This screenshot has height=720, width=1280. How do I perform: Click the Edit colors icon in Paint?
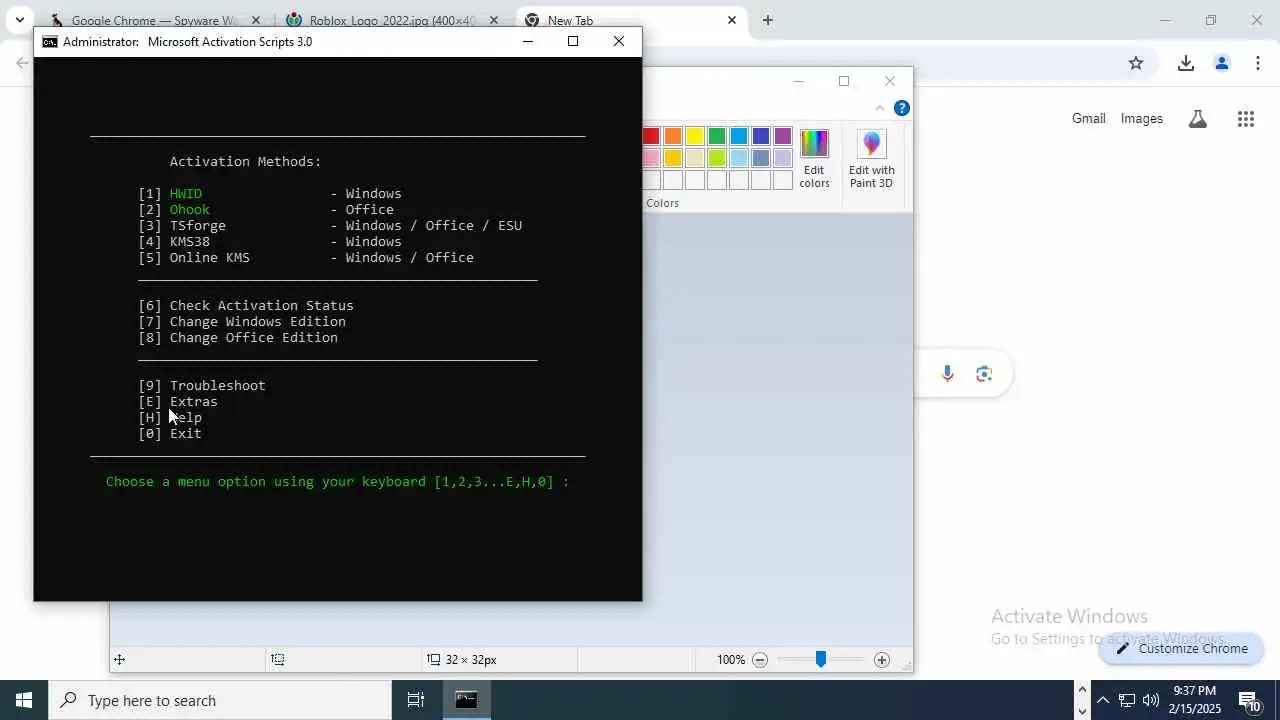[814, 158]
